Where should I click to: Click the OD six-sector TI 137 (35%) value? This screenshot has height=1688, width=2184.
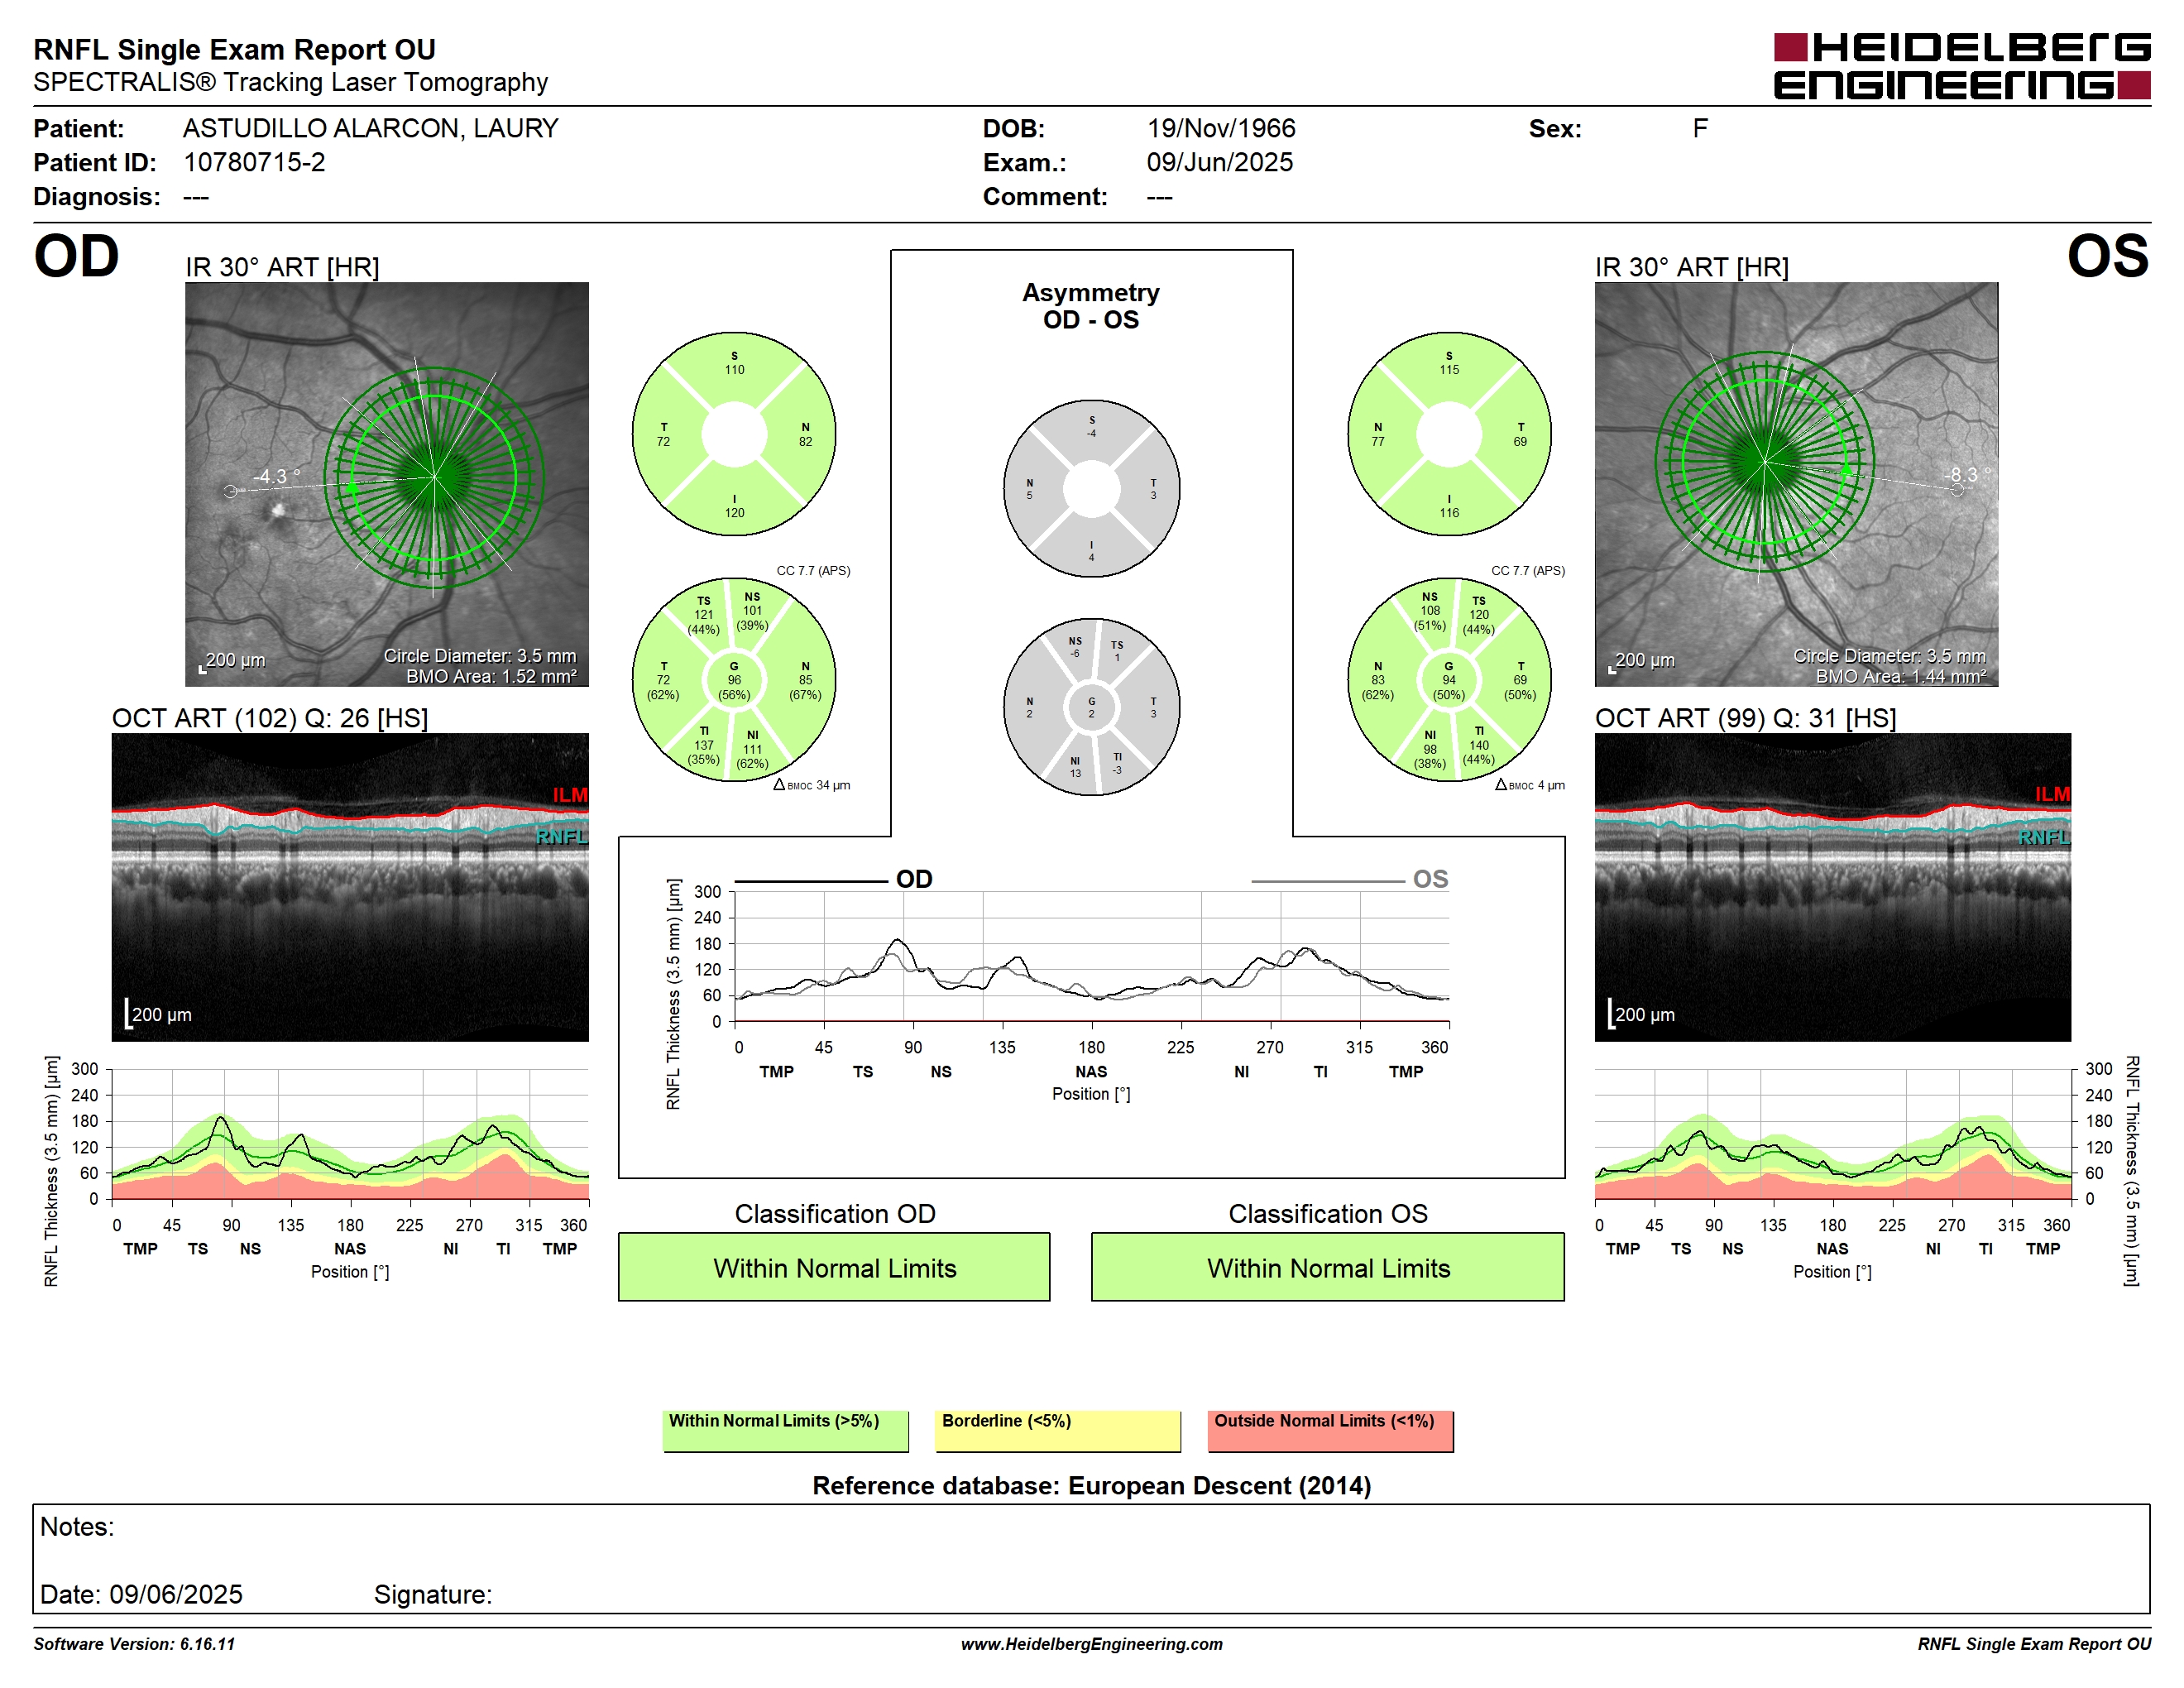click(704, 745)
